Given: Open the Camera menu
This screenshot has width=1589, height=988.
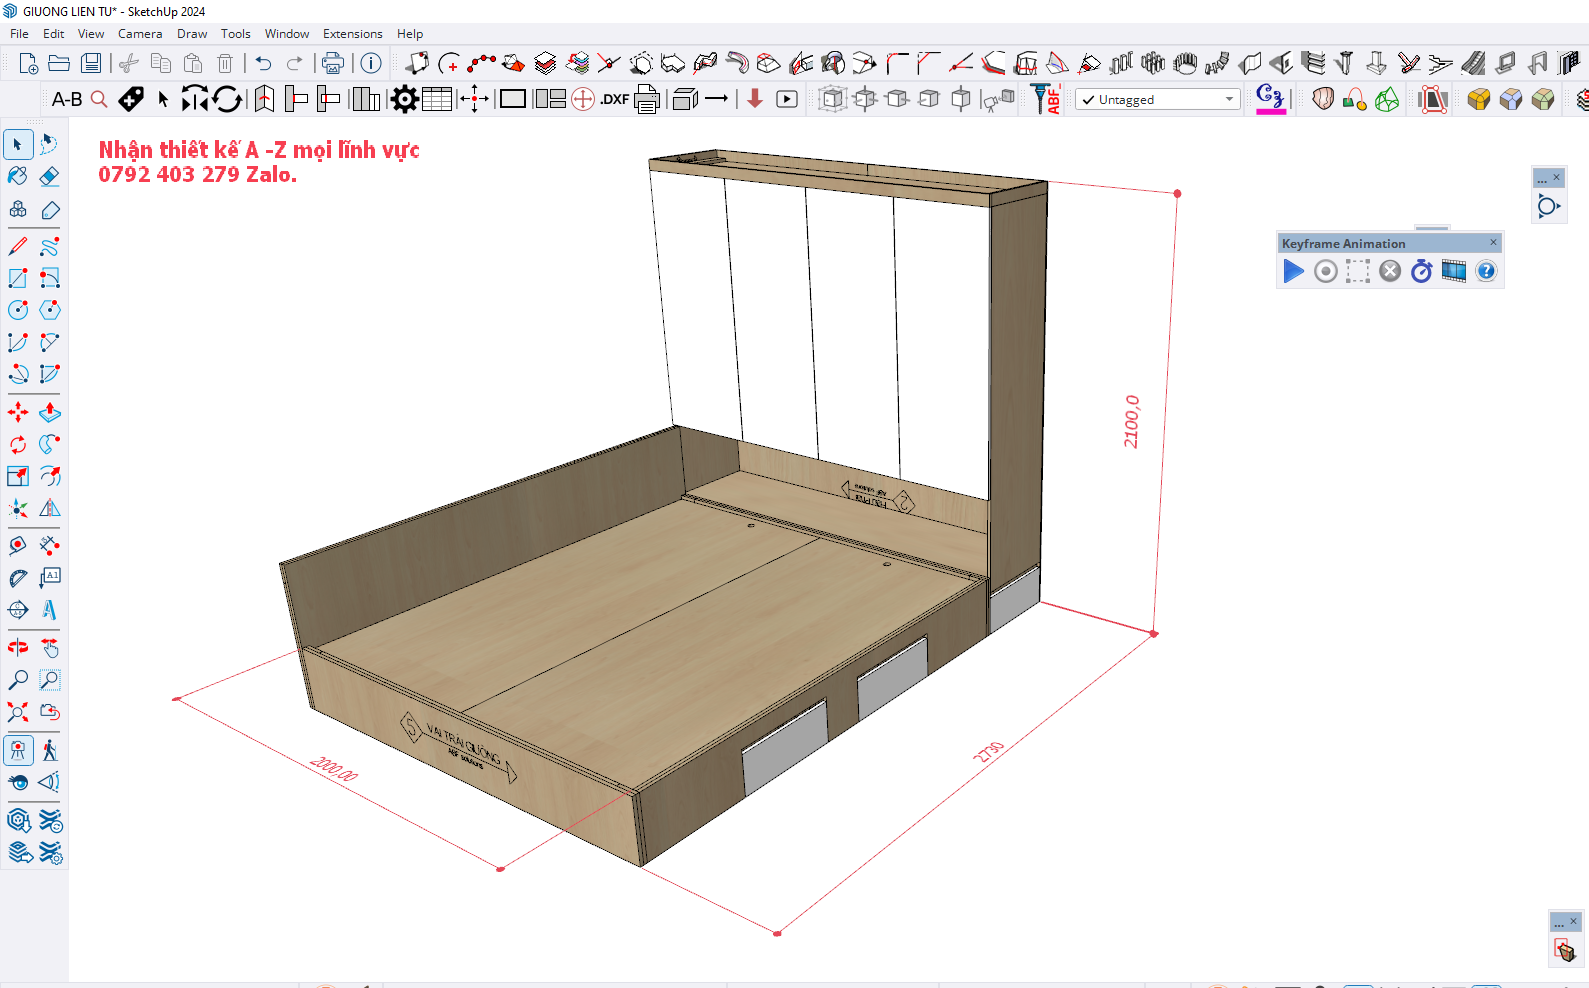Looking at the screenshot, I should tap(140, 34).
